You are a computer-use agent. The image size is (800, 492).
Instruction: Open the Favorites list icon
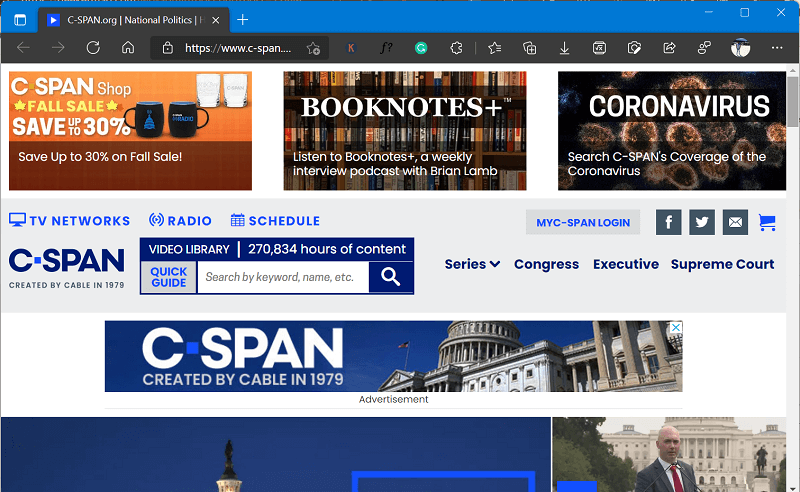[494, 48]
